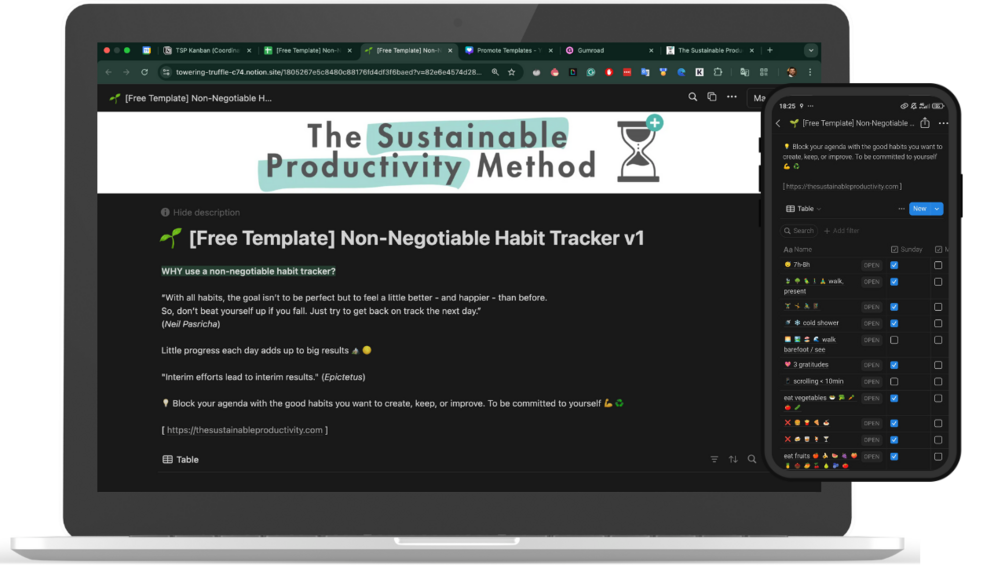
Task: Open the Table view dropdown on phone
Action: pos(804,209)
